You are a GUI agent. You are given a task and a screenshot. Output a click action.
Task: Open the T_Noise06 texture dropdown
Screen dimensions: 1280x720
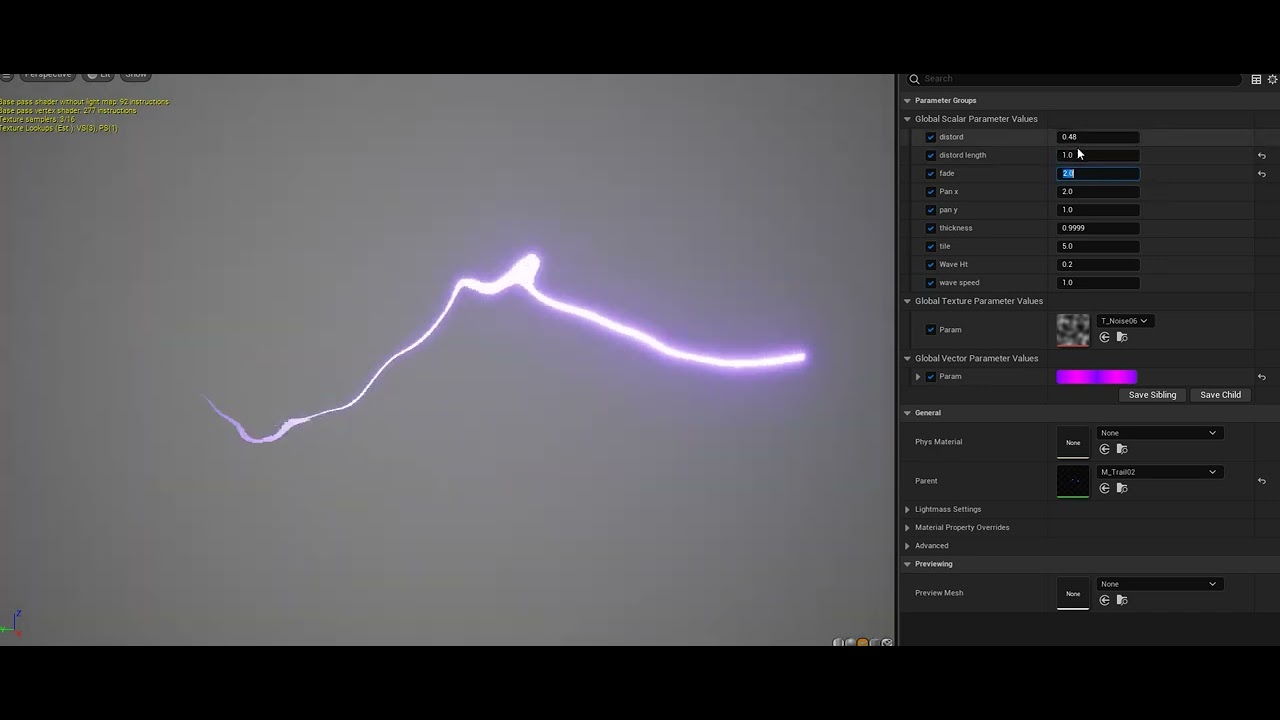pos(1124,321)
